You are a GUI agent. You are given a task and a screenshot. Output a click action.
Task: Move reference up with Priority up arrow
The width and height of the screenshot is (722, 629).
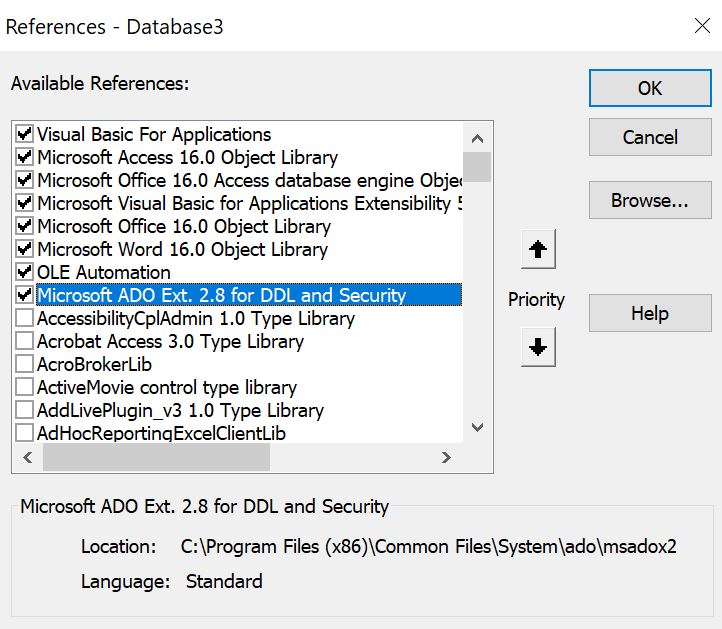pyautogui.click(x=538, y=249)
